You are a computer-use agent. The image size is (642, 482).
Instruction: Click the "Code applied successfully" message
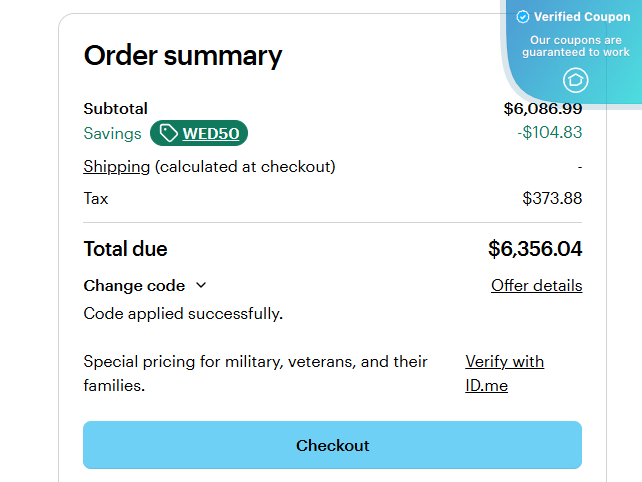(x=183, y=313)
